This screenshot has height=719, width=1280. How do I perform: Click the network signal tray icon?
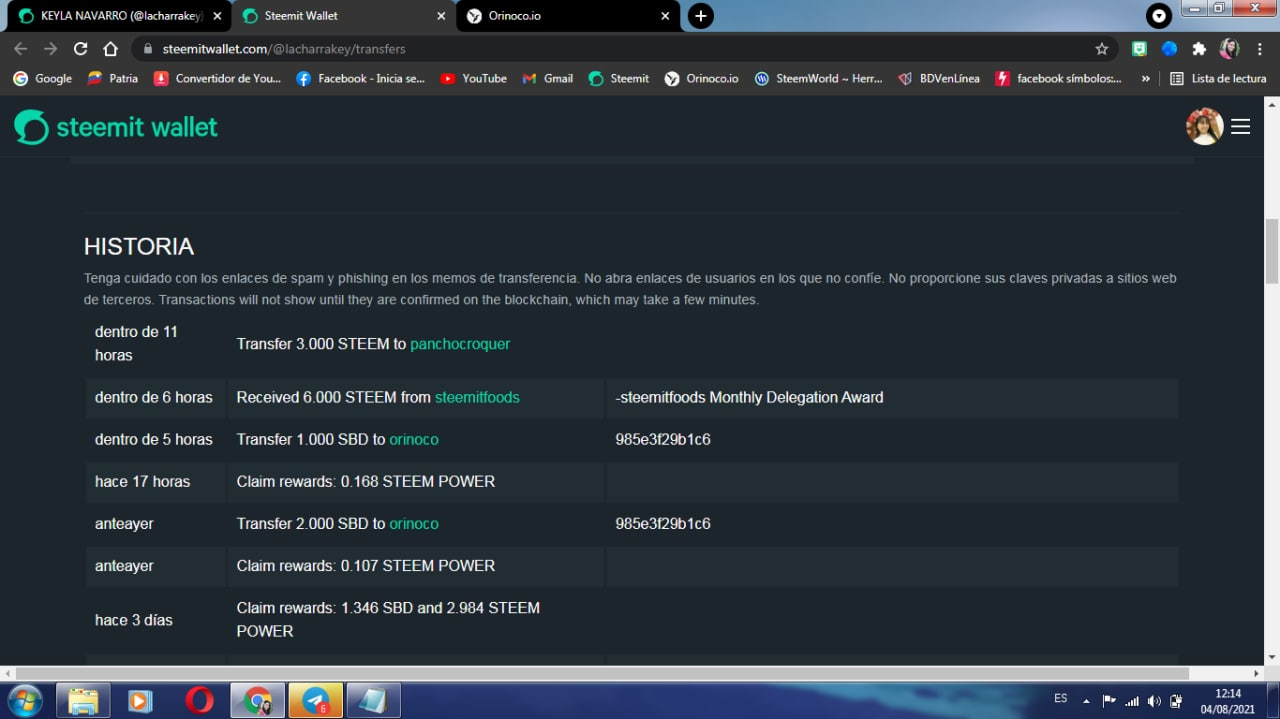[x=1132, y=701]
